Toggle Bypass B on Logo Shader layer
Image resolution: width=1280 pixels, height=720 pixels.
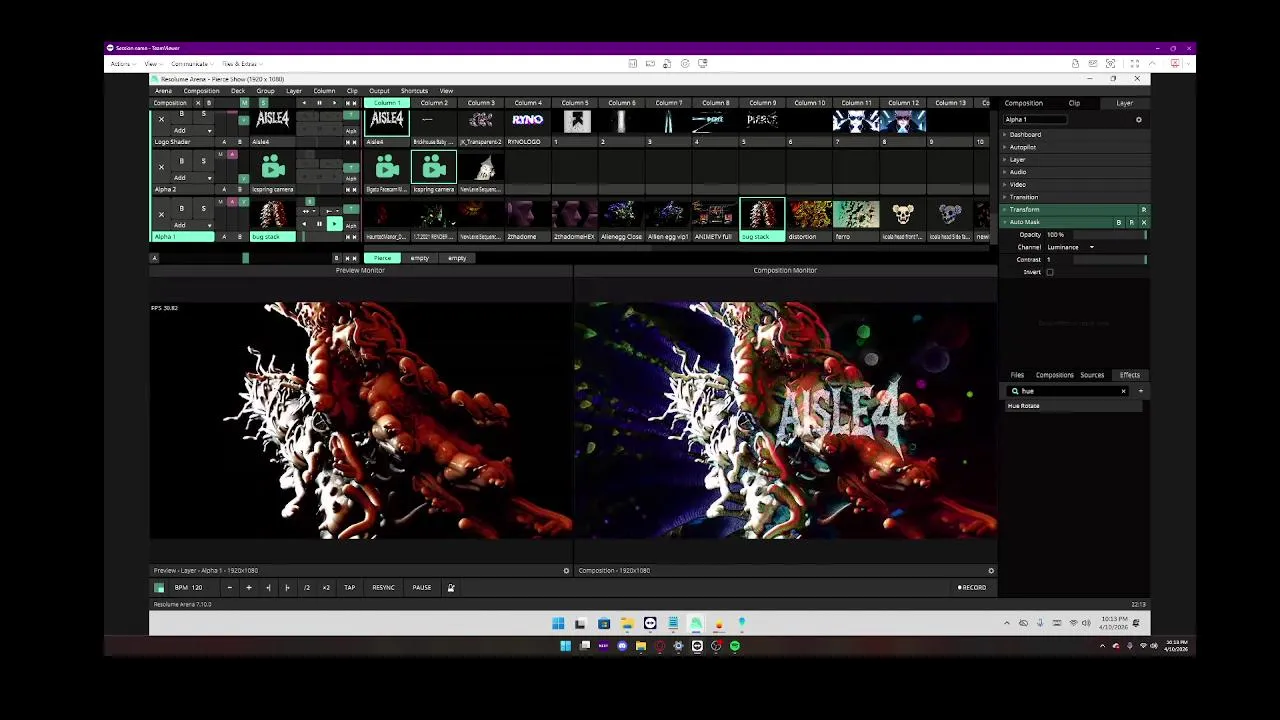[x=182, y=114]
